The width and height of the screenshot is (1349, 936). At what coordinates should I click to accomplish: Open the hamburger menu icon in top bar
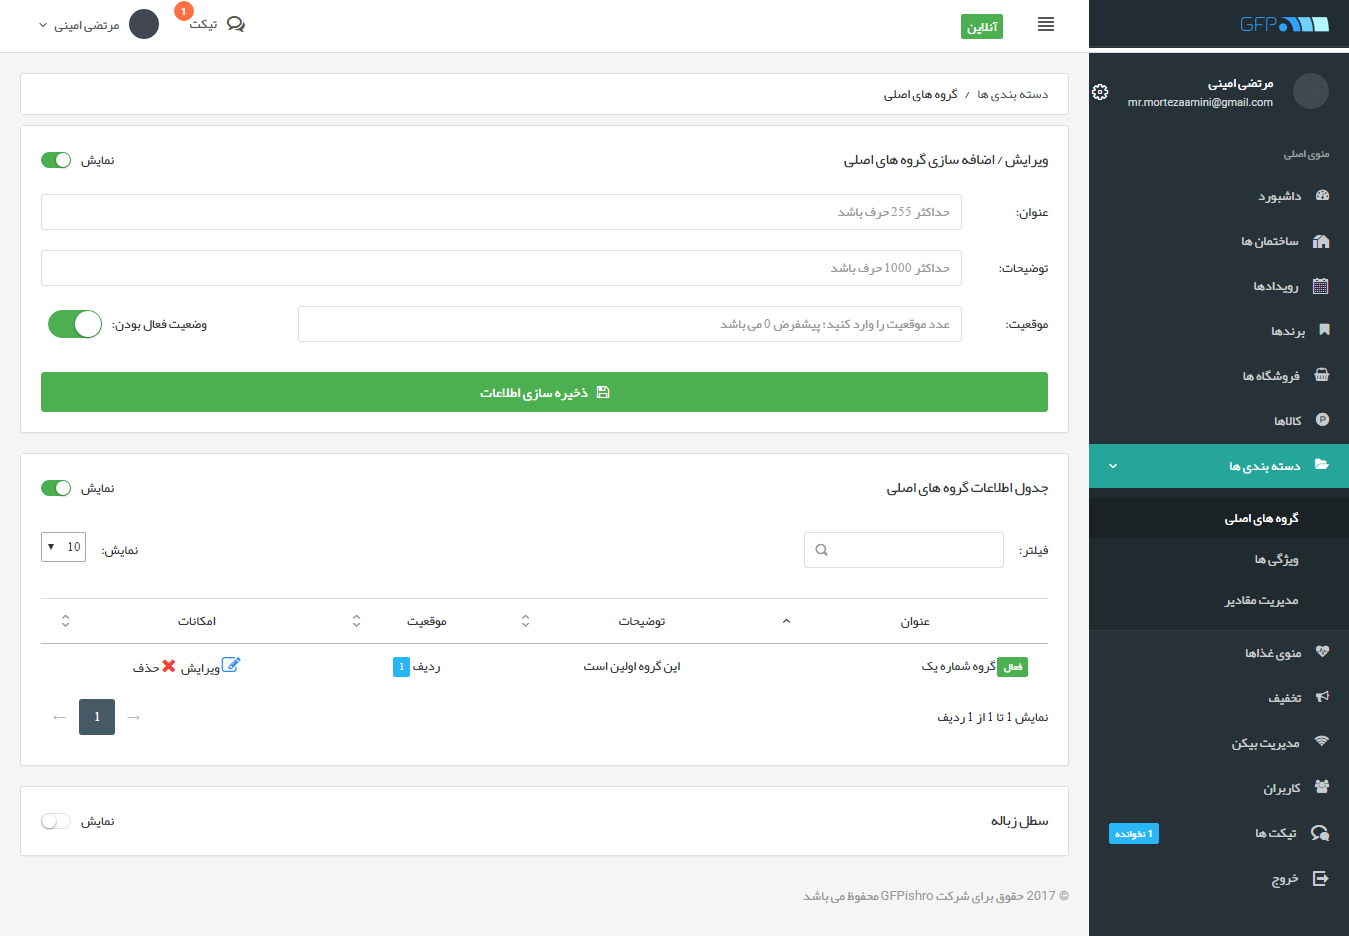pos(1046,24)
